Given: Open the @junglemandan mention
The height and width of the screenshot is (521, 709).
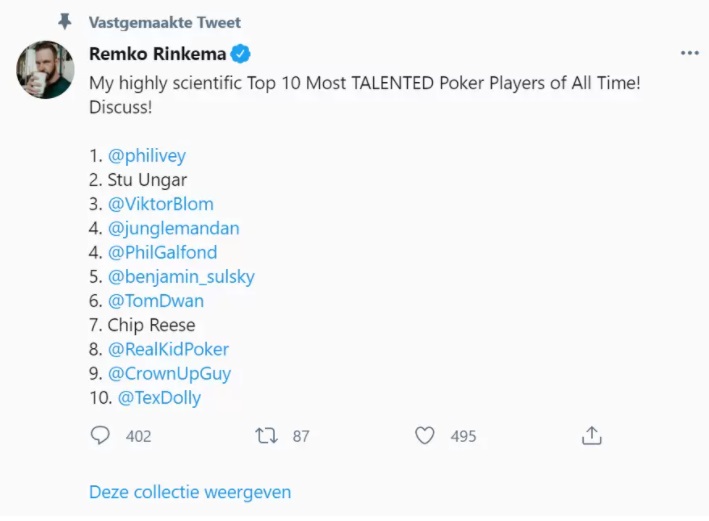Looking at the screenshot, I should pos(173,228).
